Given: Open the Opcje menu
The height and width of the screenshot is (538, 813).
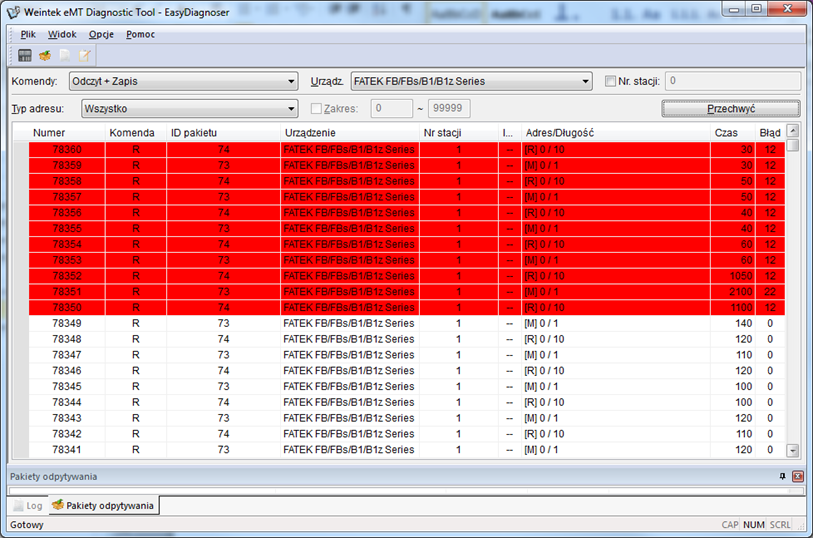Looking at the screenshot, I should 101,34.
